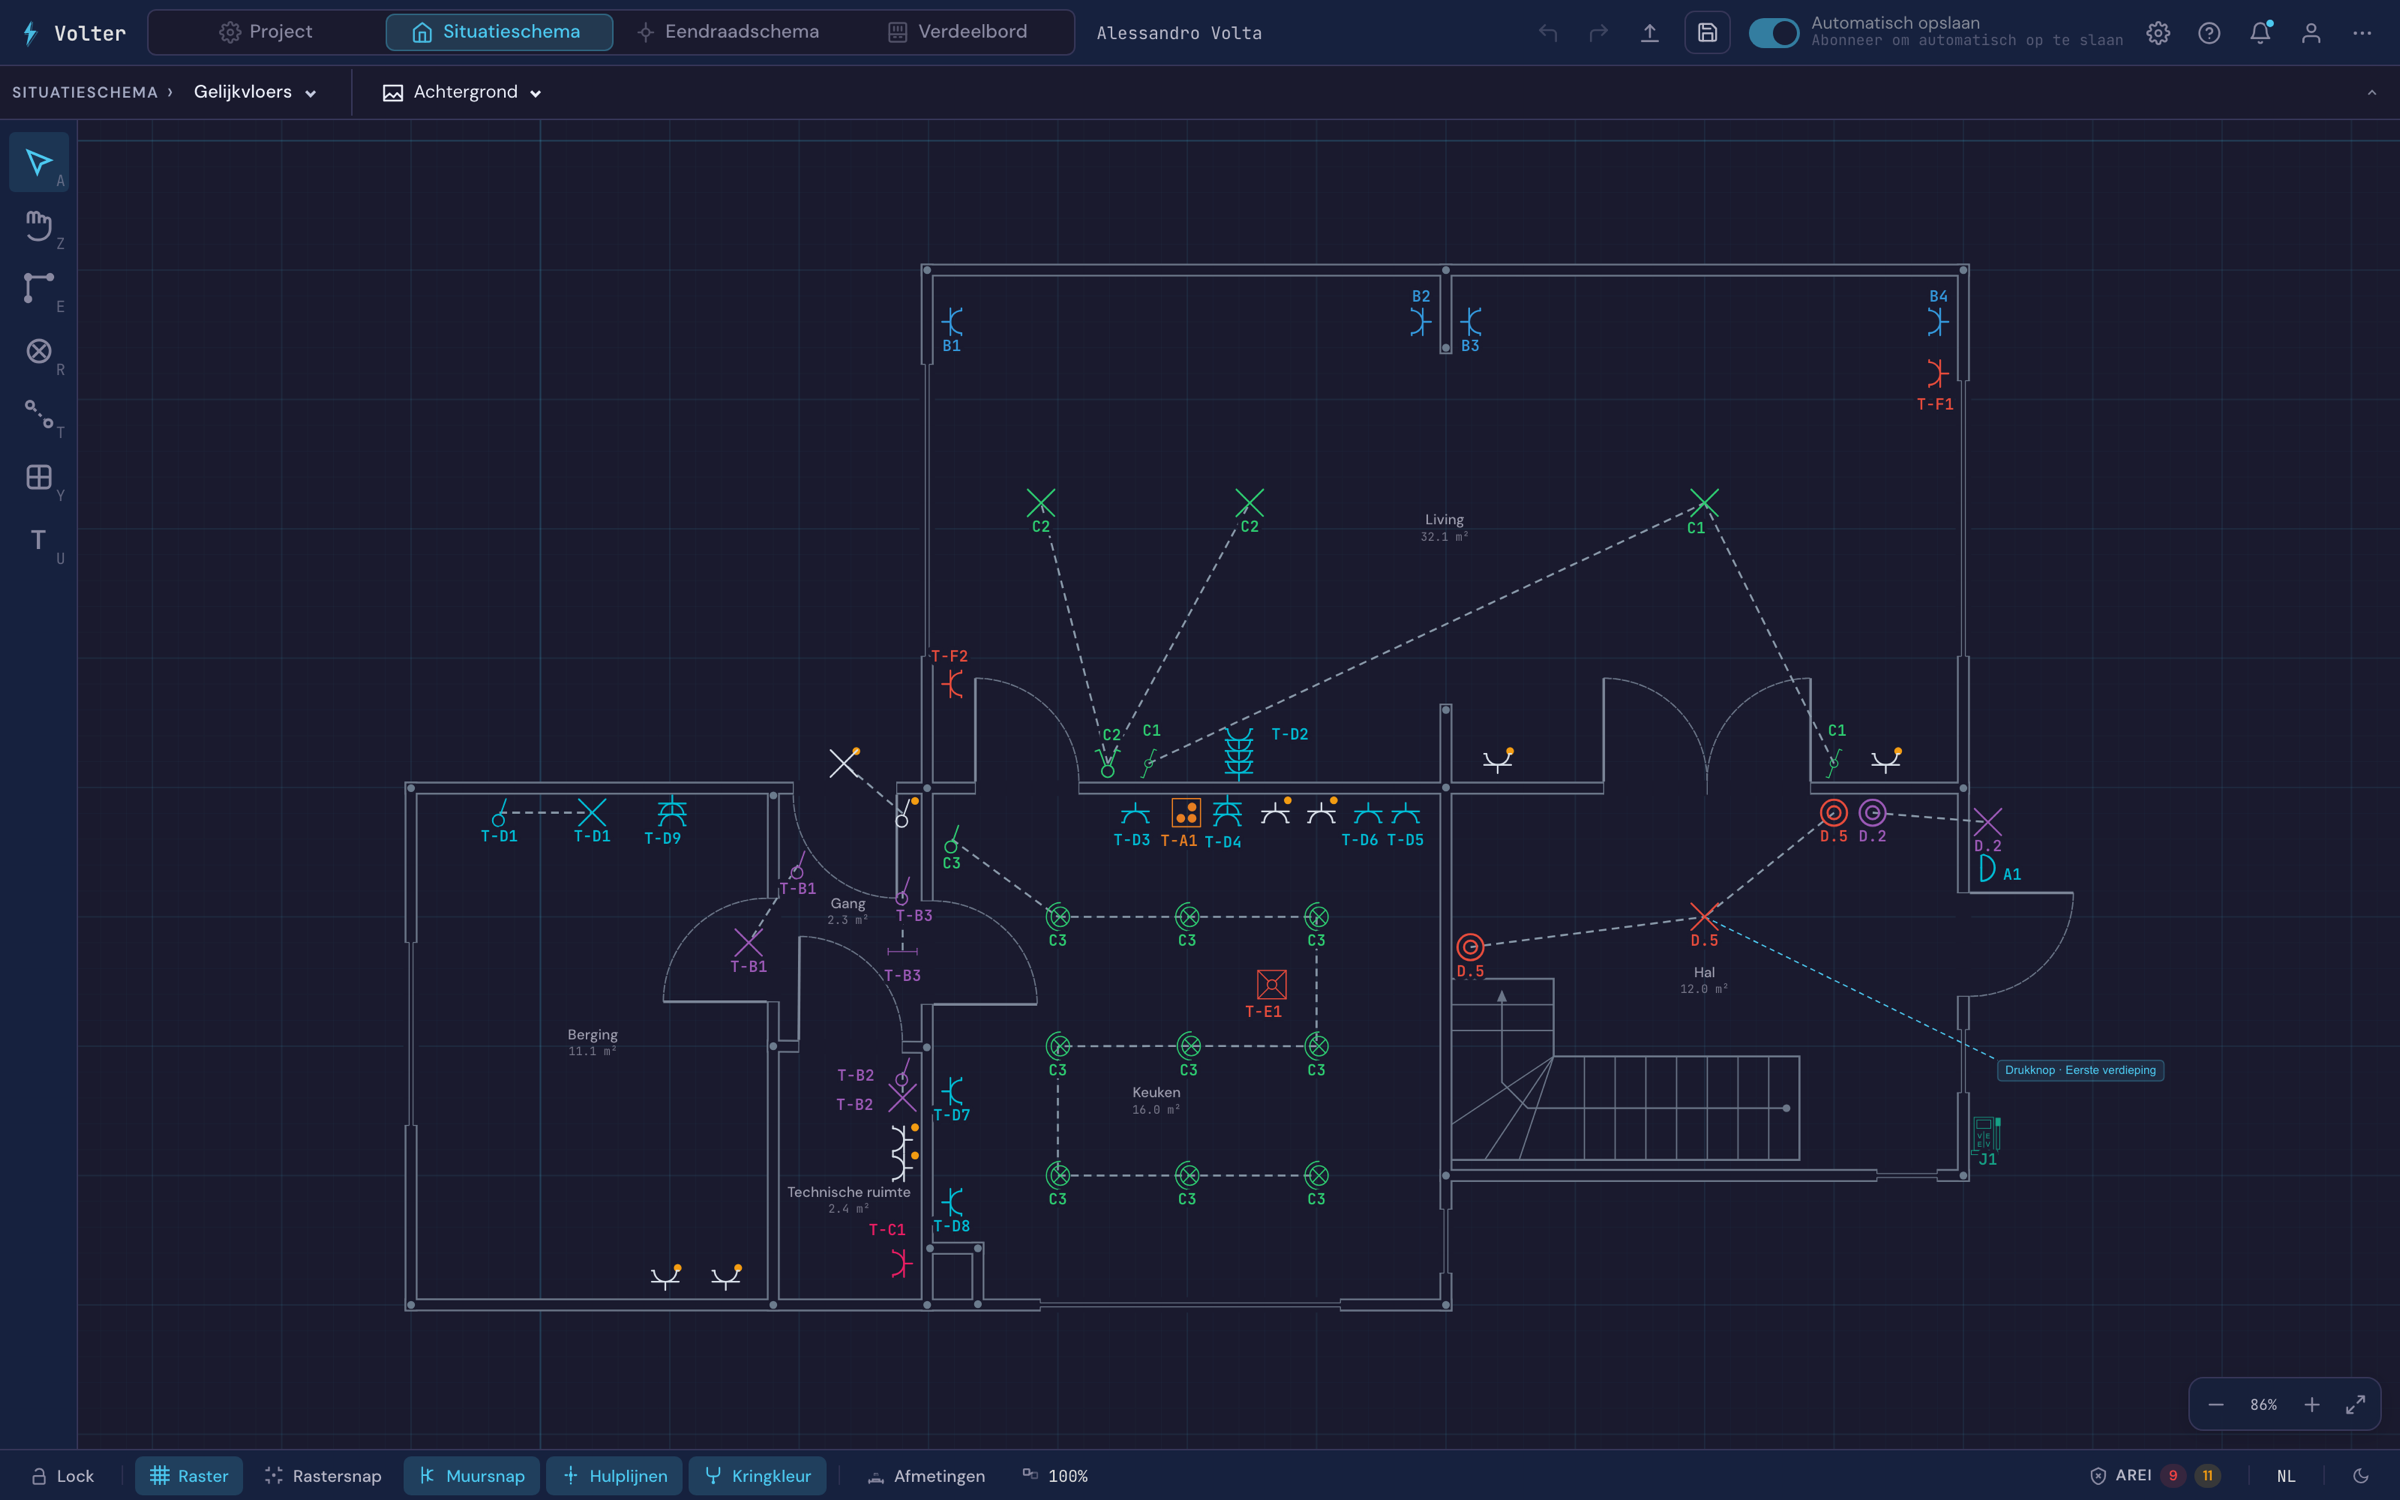The height and width of the screenshot is (1500, 2400).
Task: Click the upload export icon
Action: coord(1650,32)
